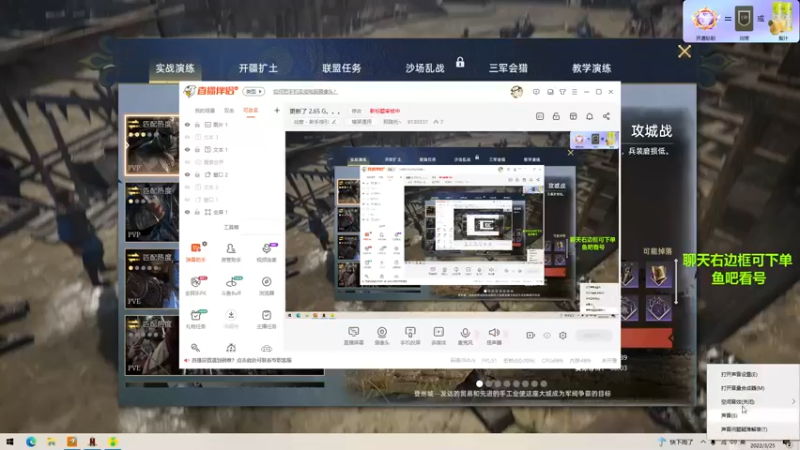
Task: Click the bell notification icon above preview
Action: [589, 116]
